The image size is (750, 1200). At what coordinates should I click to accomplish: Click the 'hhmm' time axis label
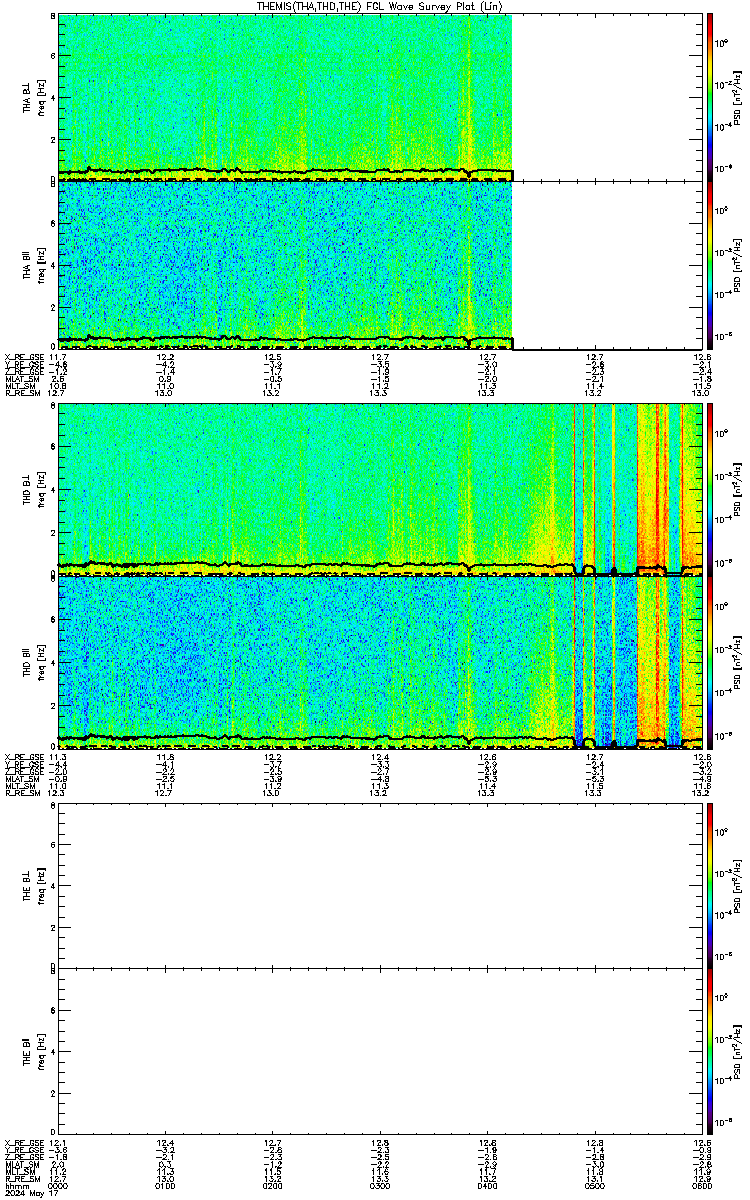pyautogui.click(x=15, y=1186)
